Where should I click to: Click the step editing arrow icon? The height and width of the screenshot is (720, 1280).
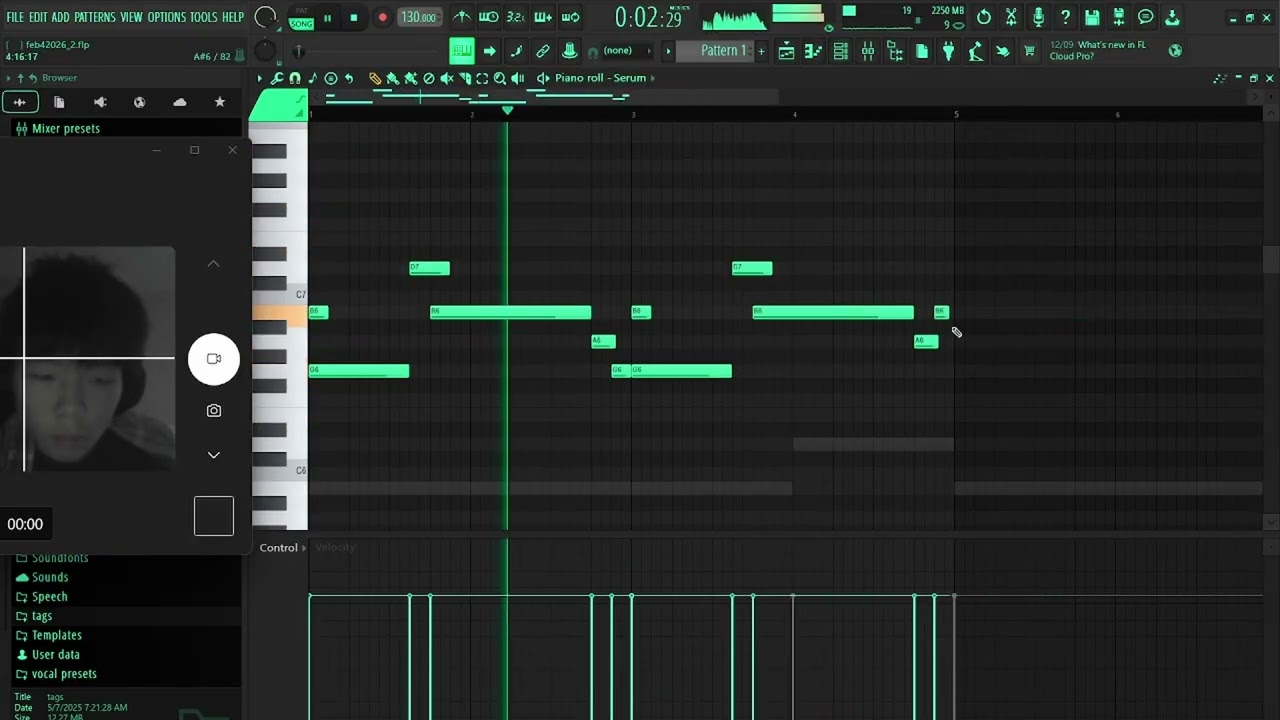coord(489,51)
